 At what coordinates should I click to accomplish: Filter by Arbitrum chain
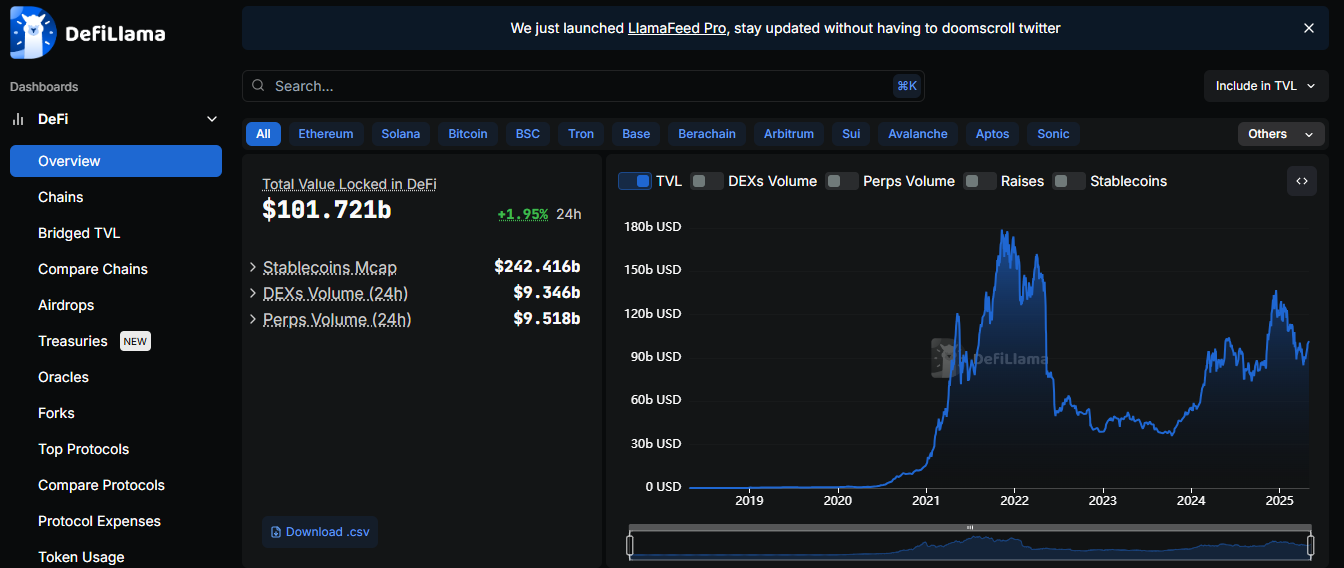pos(789,134)
